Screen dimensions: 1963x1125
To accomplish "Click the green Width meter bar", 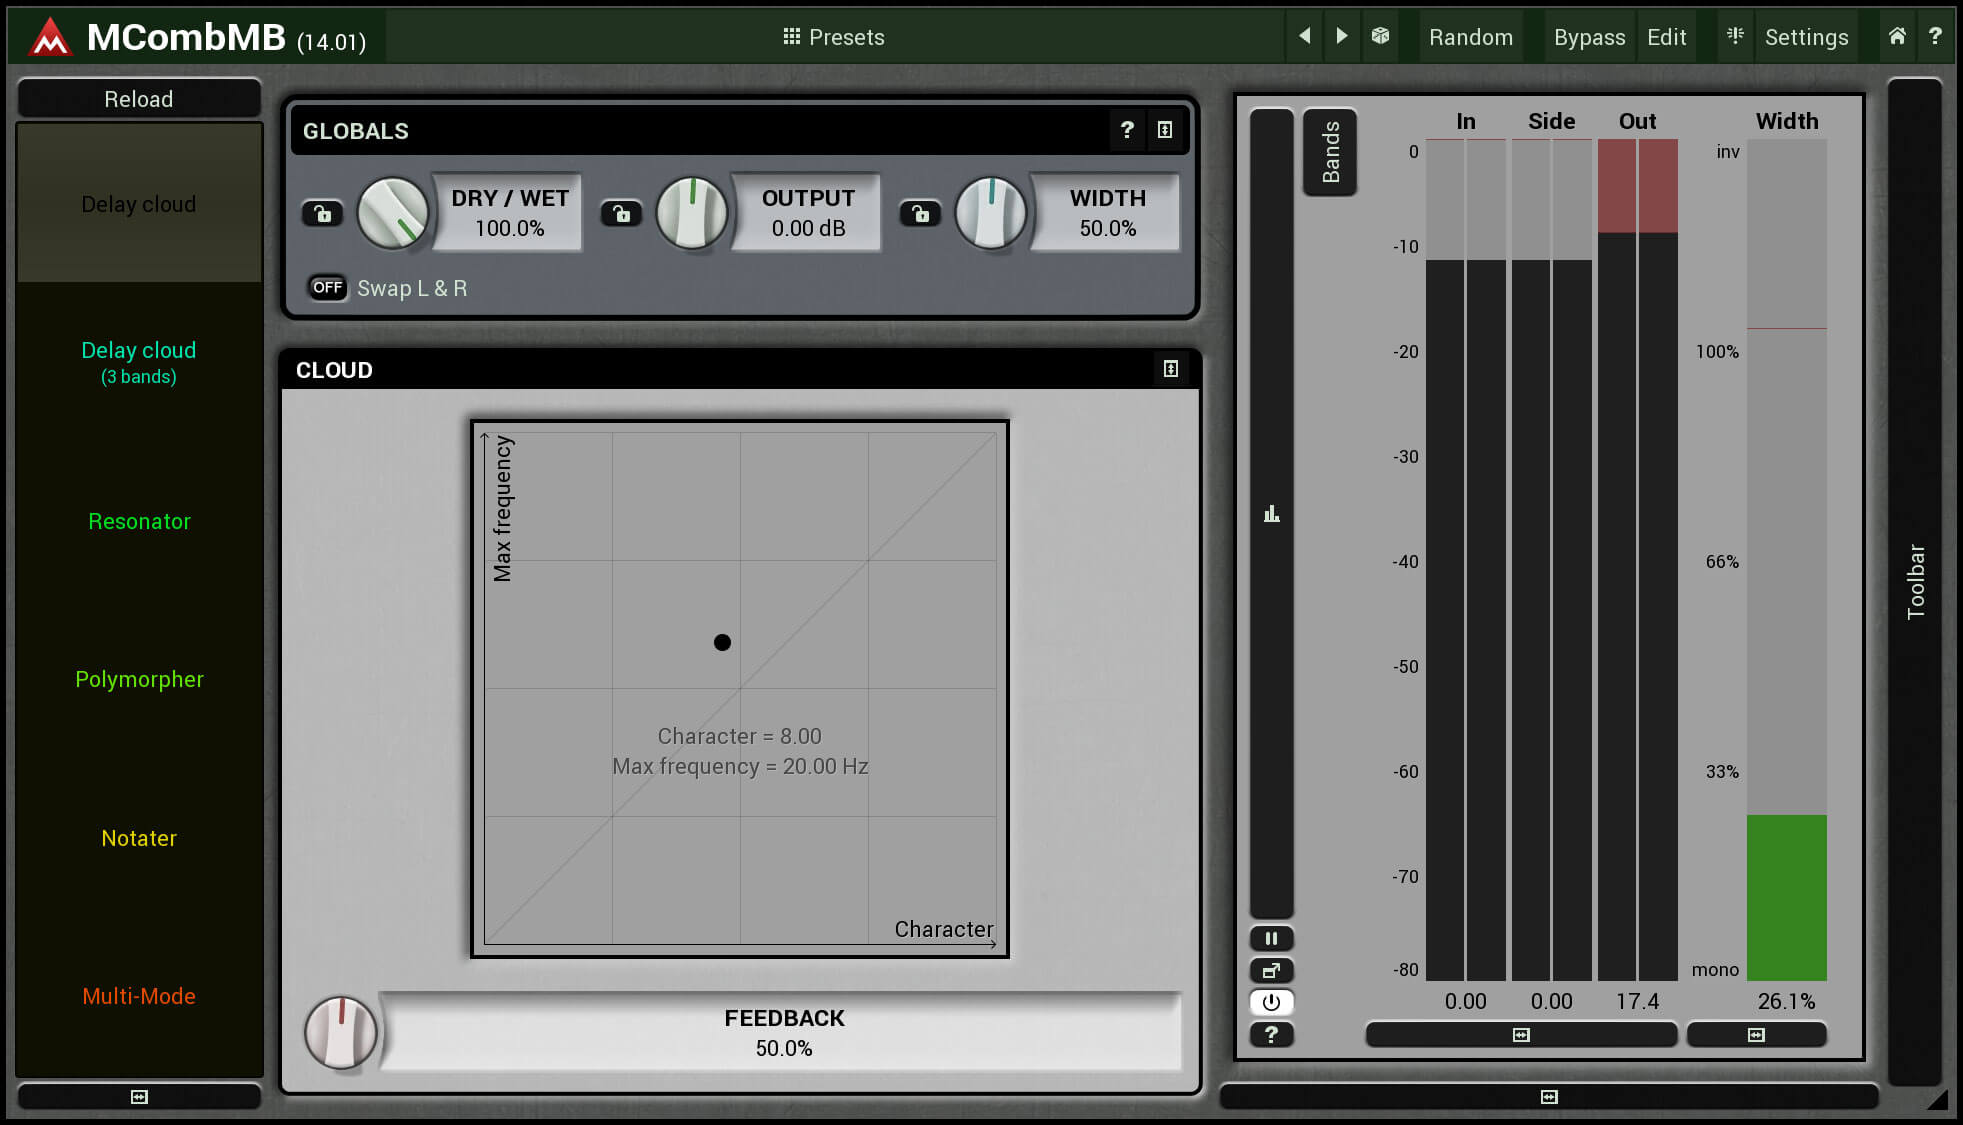I will coord(1786,898).
